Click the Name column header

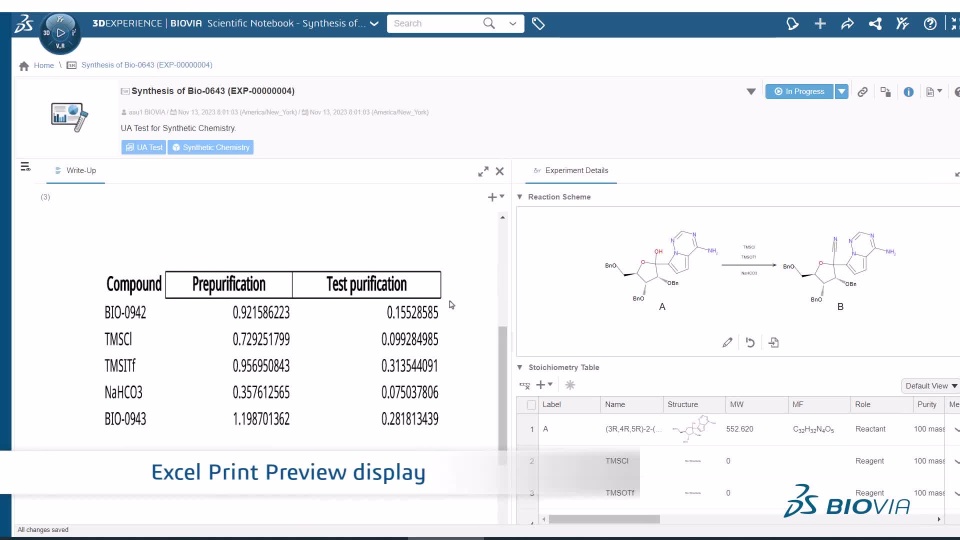click(x=632, y=405)
